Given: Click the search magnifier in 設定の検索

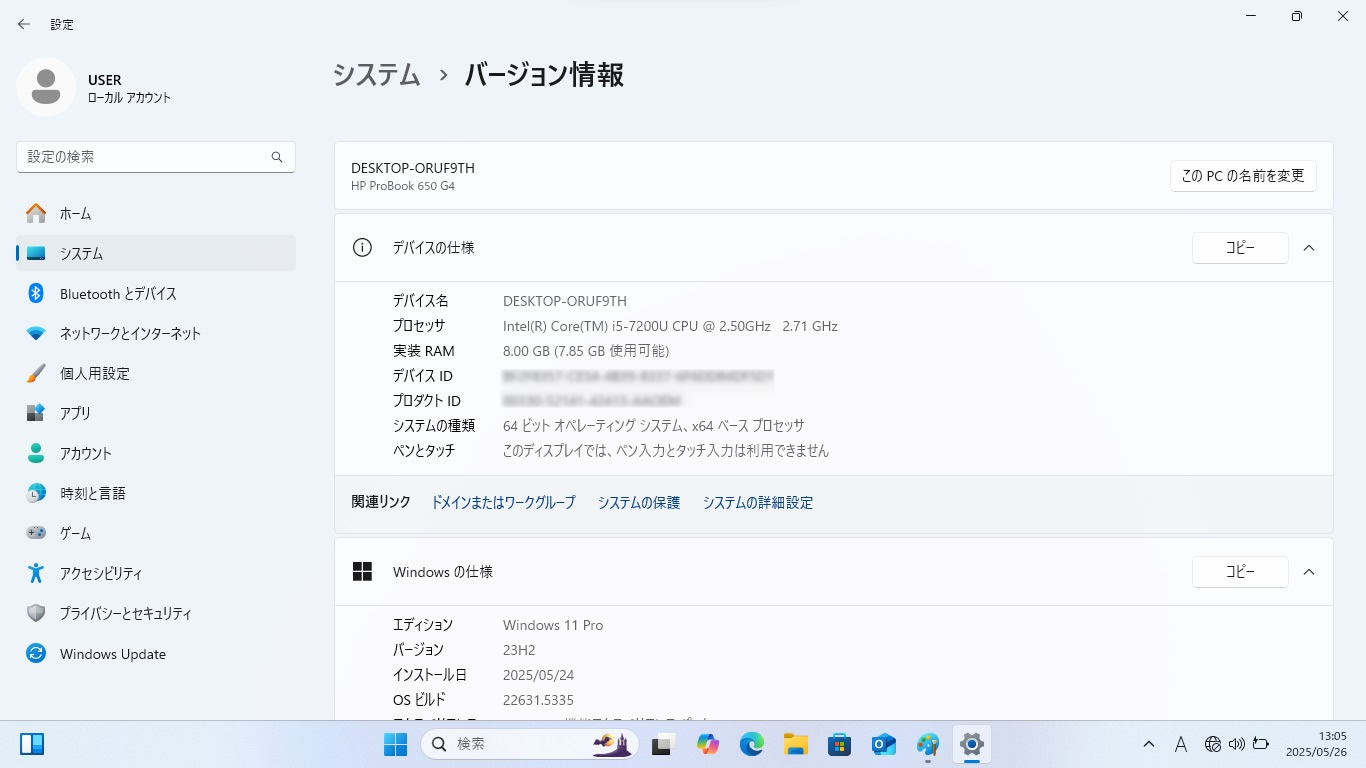Looking at the screenshot, I should [277, 157].
